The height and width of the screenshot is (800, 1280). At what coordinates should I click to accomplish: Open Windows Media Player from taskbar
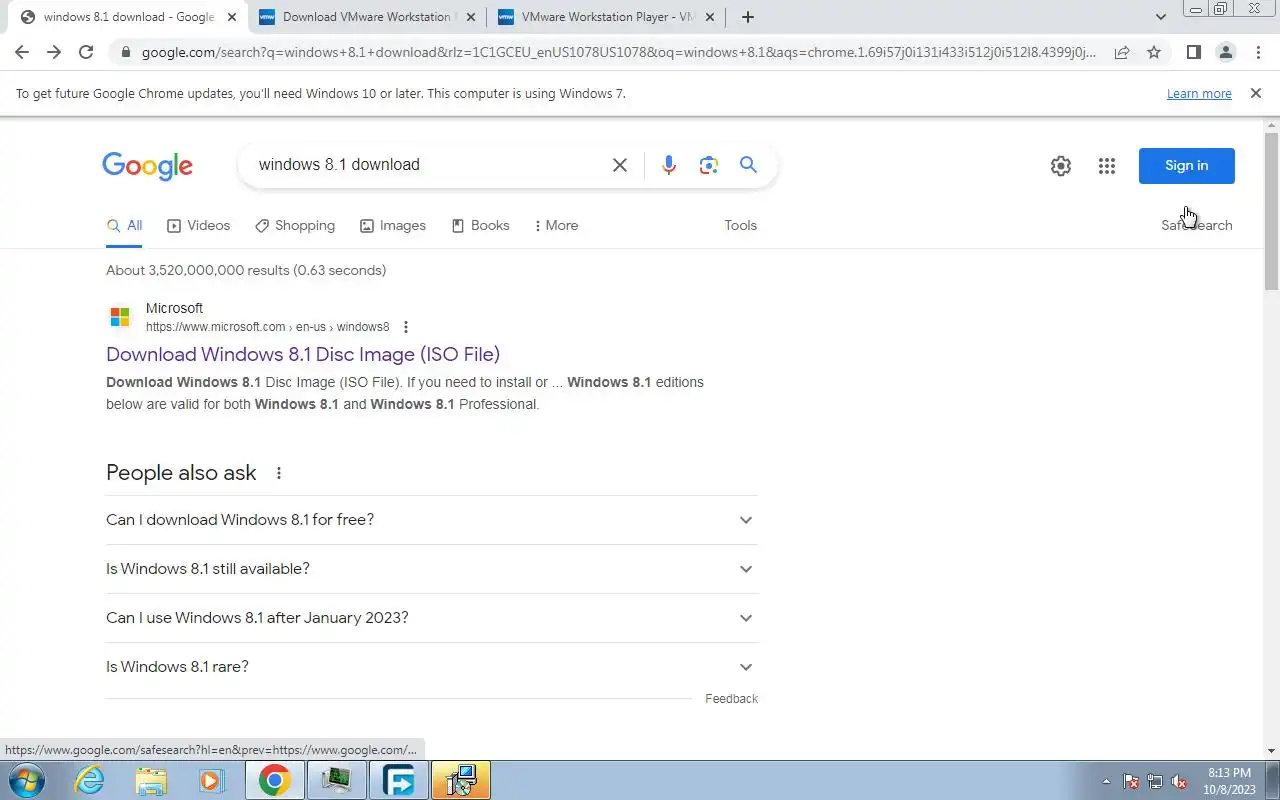pos(212,781)
